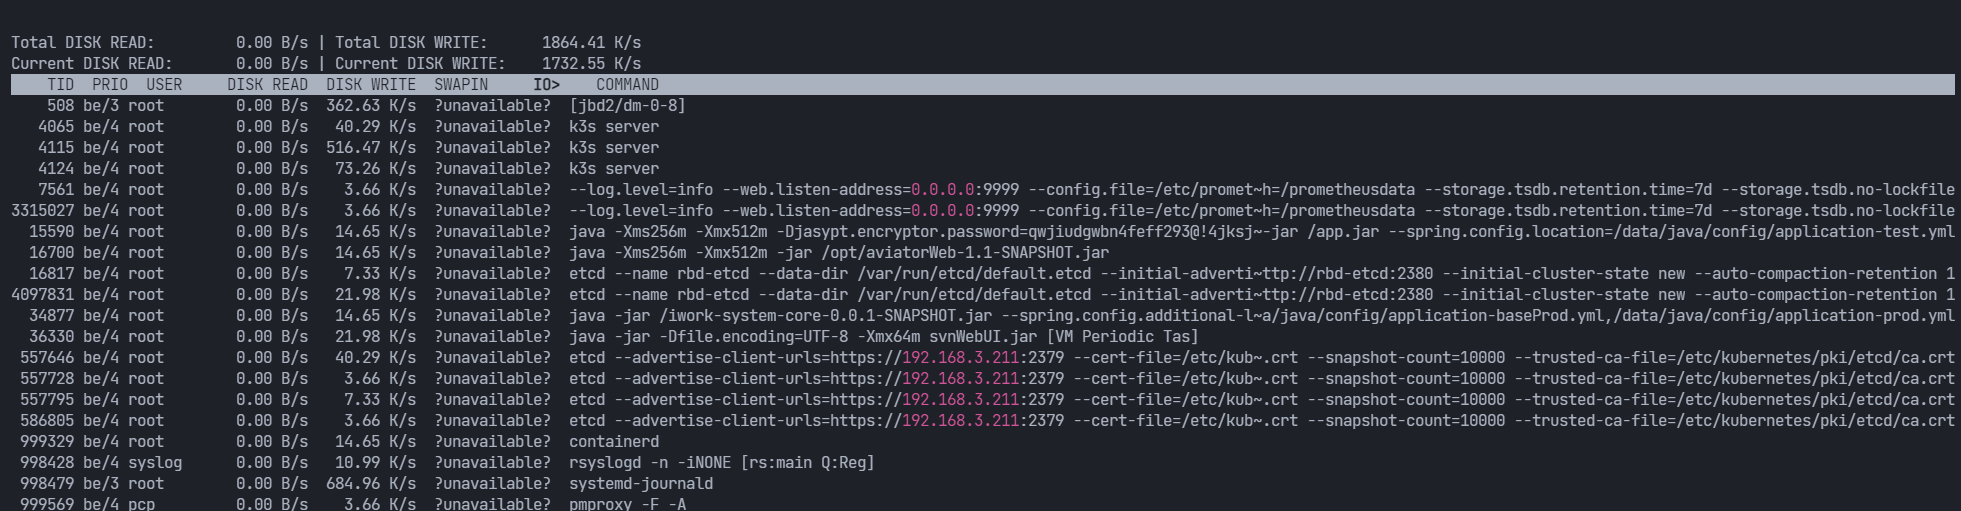
Task: Select TID 998428 in the process list
Action: (x=47, y=463)
